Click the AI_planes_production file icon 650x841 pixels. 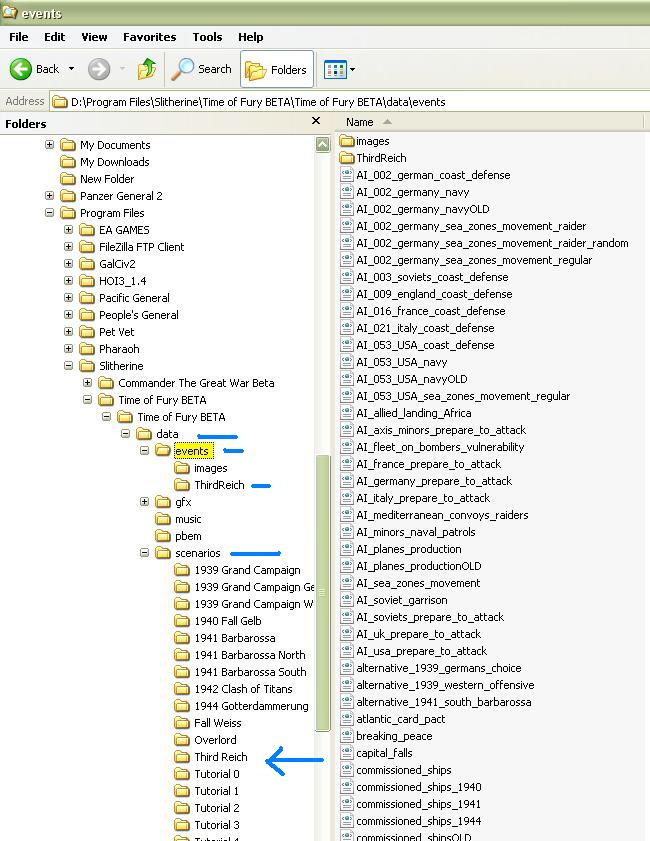[x=347, y=549]
